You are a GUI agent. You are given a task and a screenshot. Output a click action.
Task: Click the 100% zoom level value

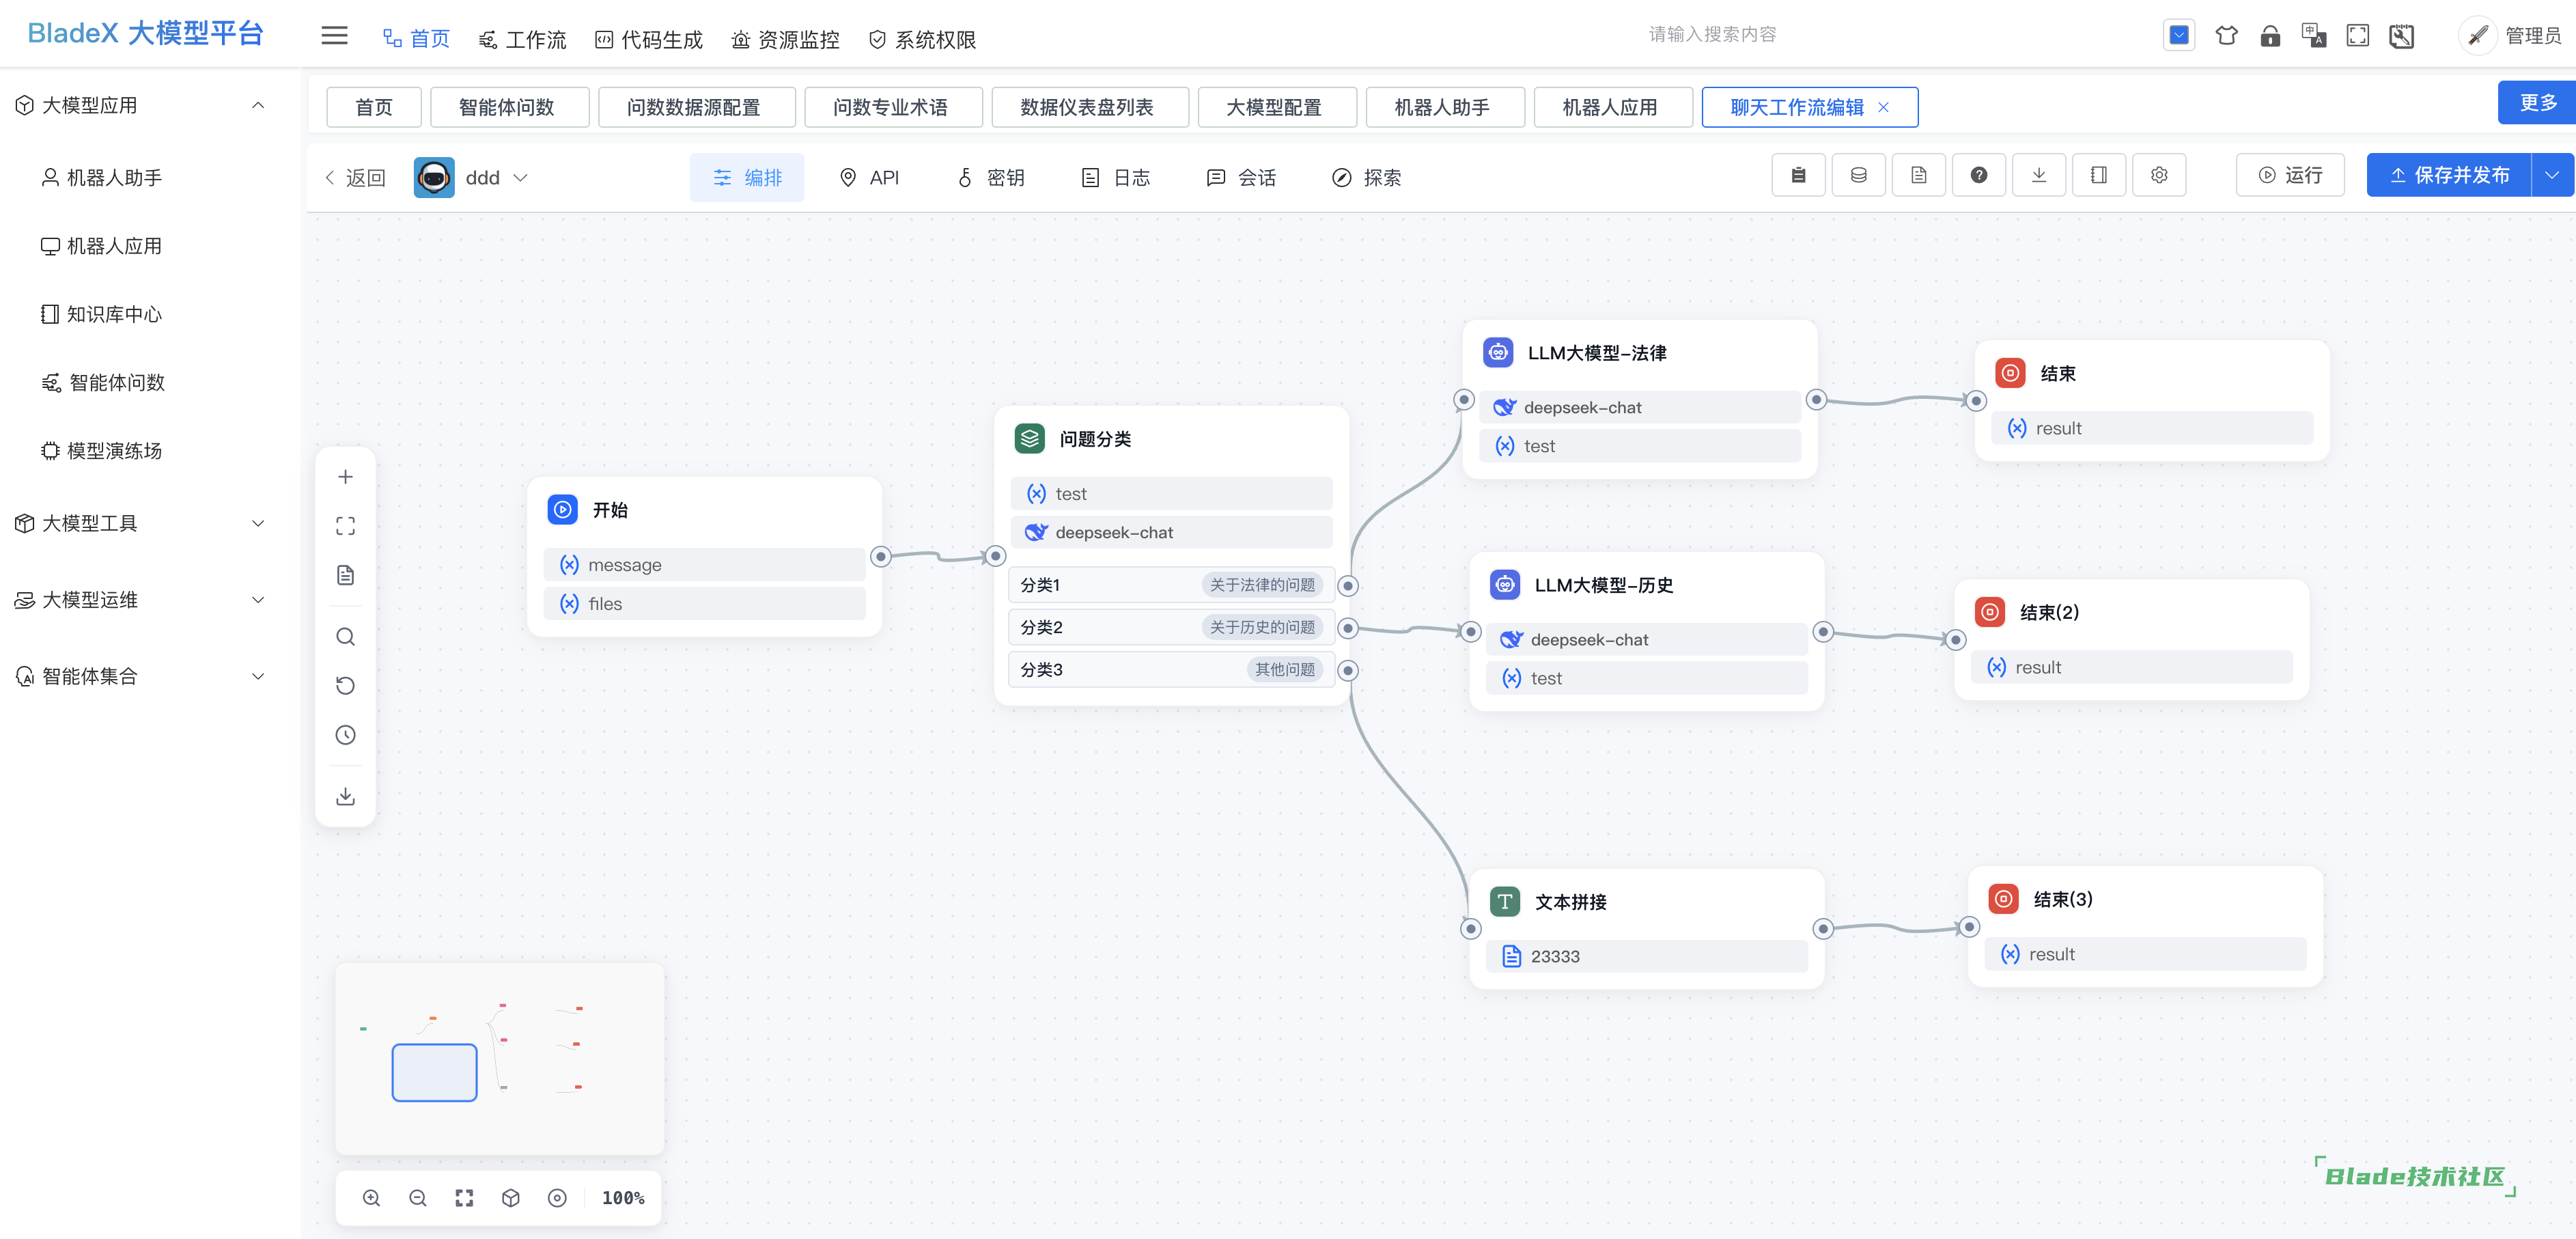pos(623,1198)
